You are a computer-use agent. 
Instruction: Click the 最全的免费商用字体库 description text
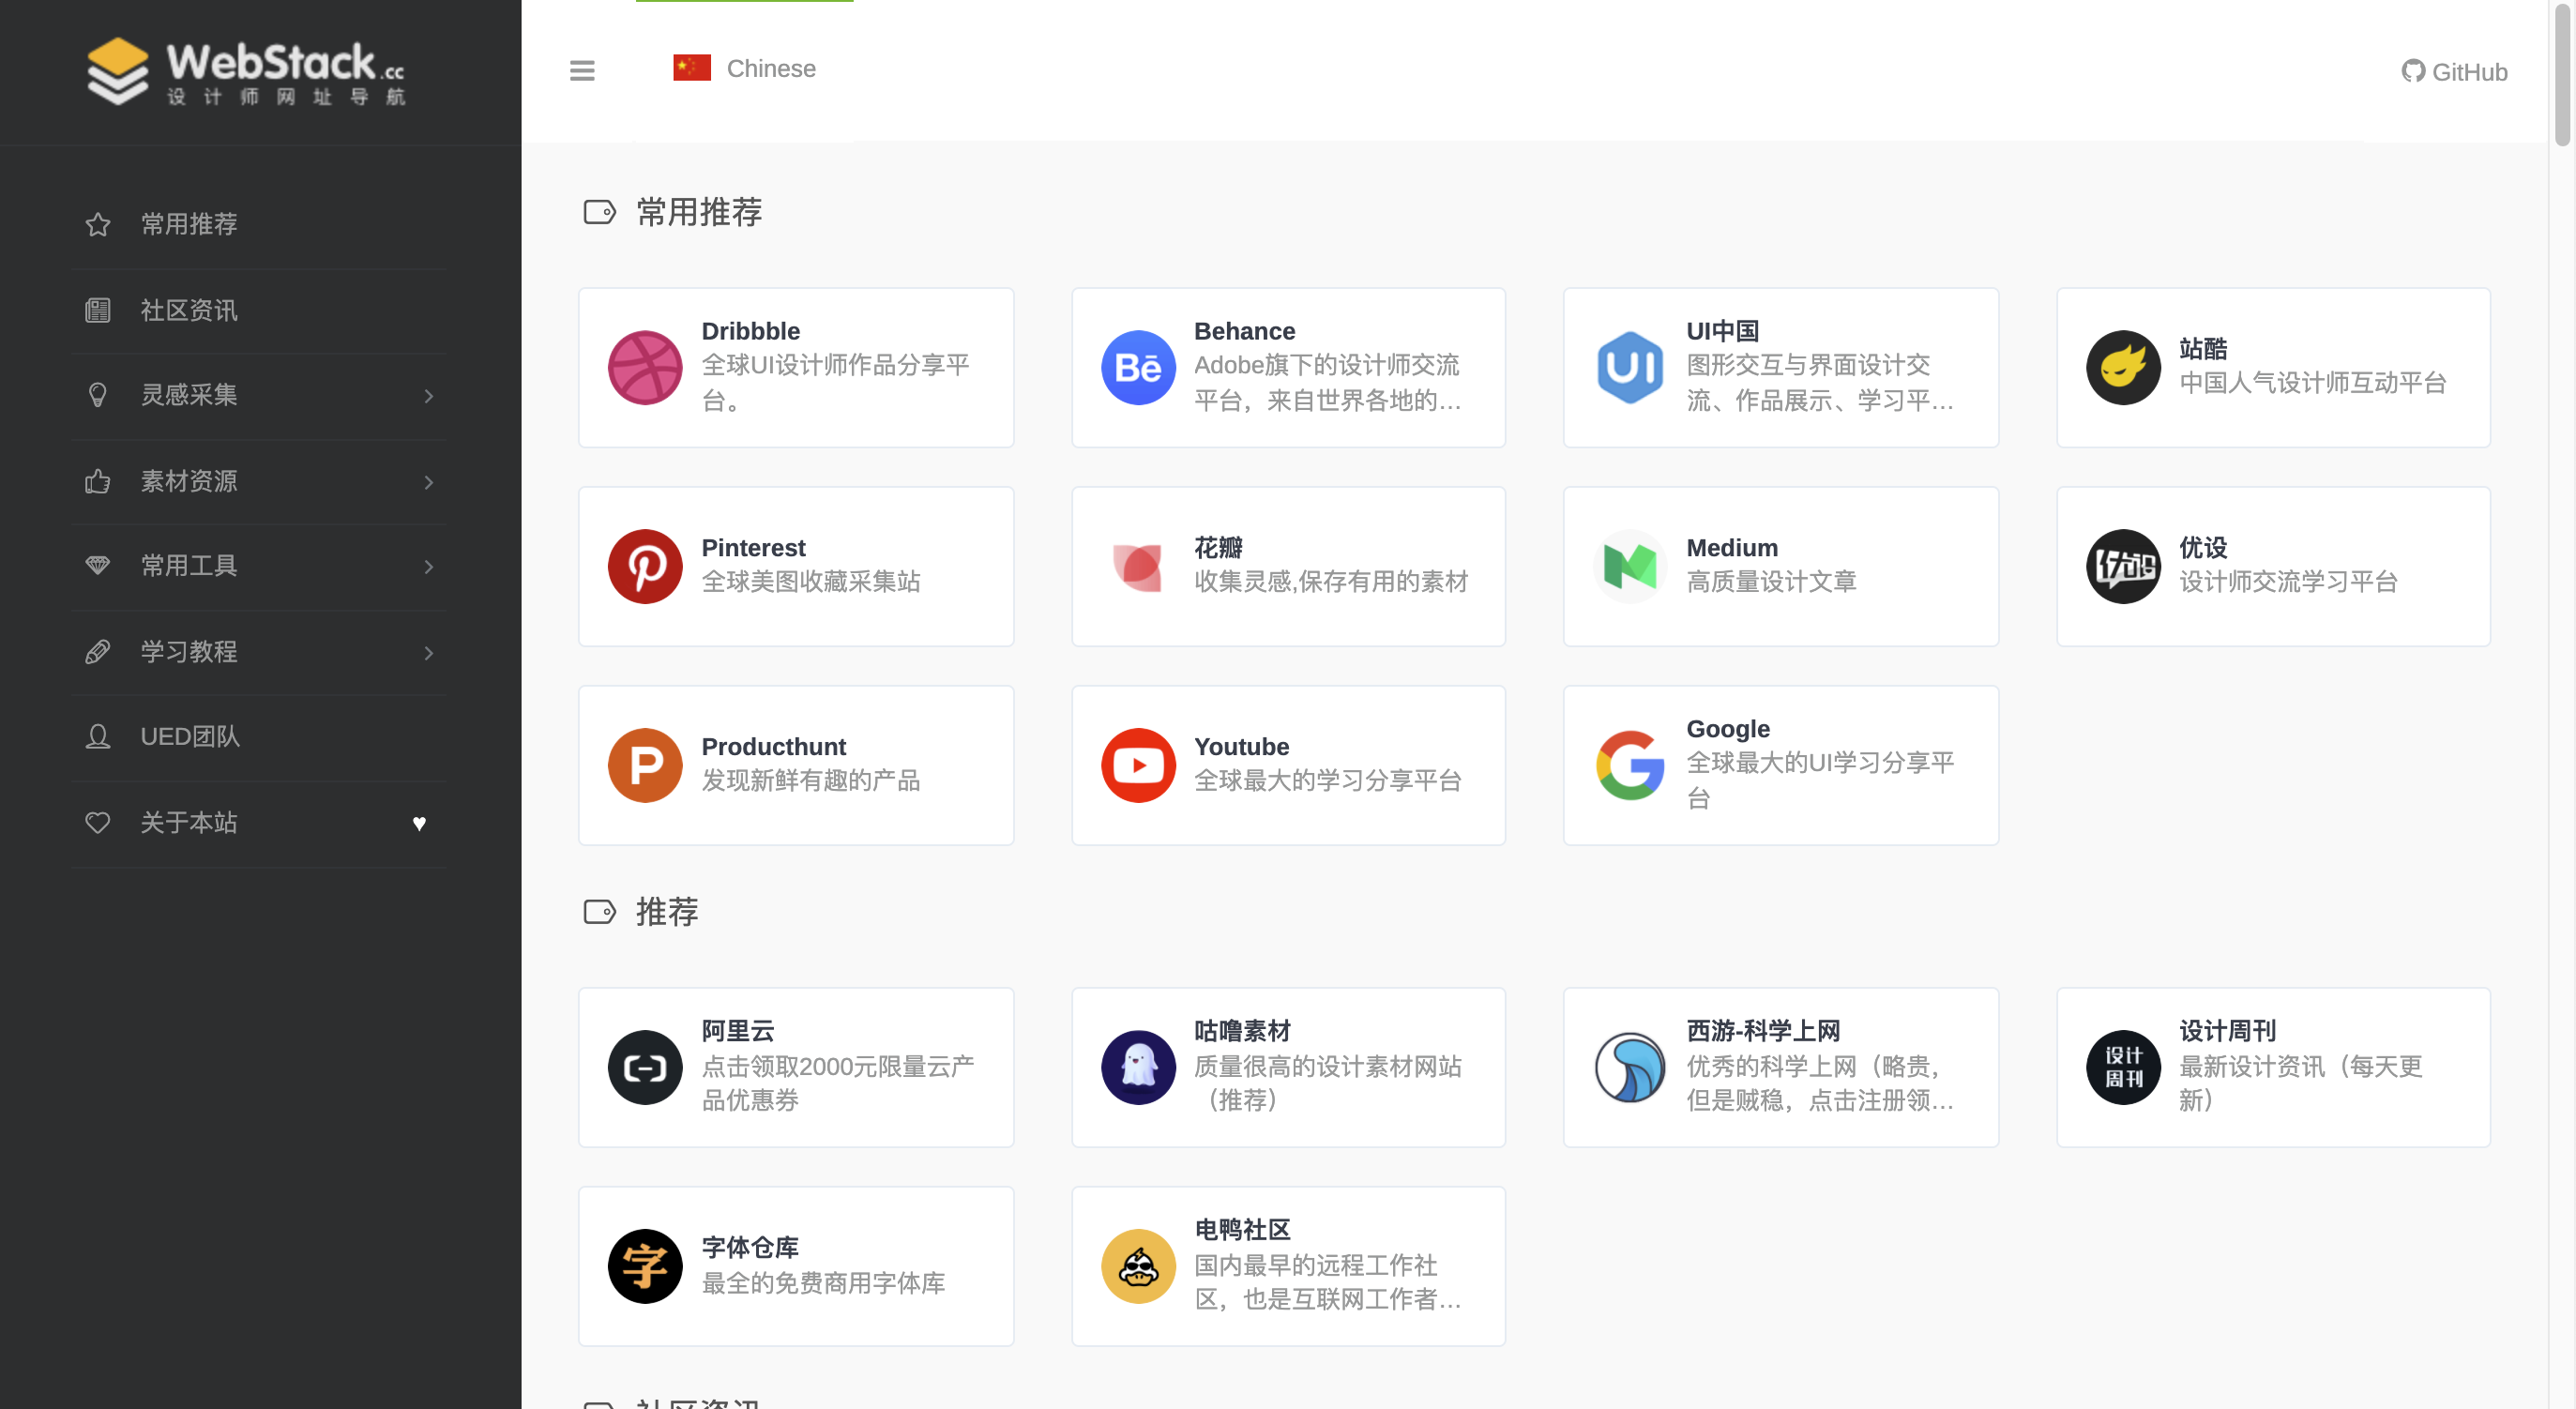(823, 1283)
